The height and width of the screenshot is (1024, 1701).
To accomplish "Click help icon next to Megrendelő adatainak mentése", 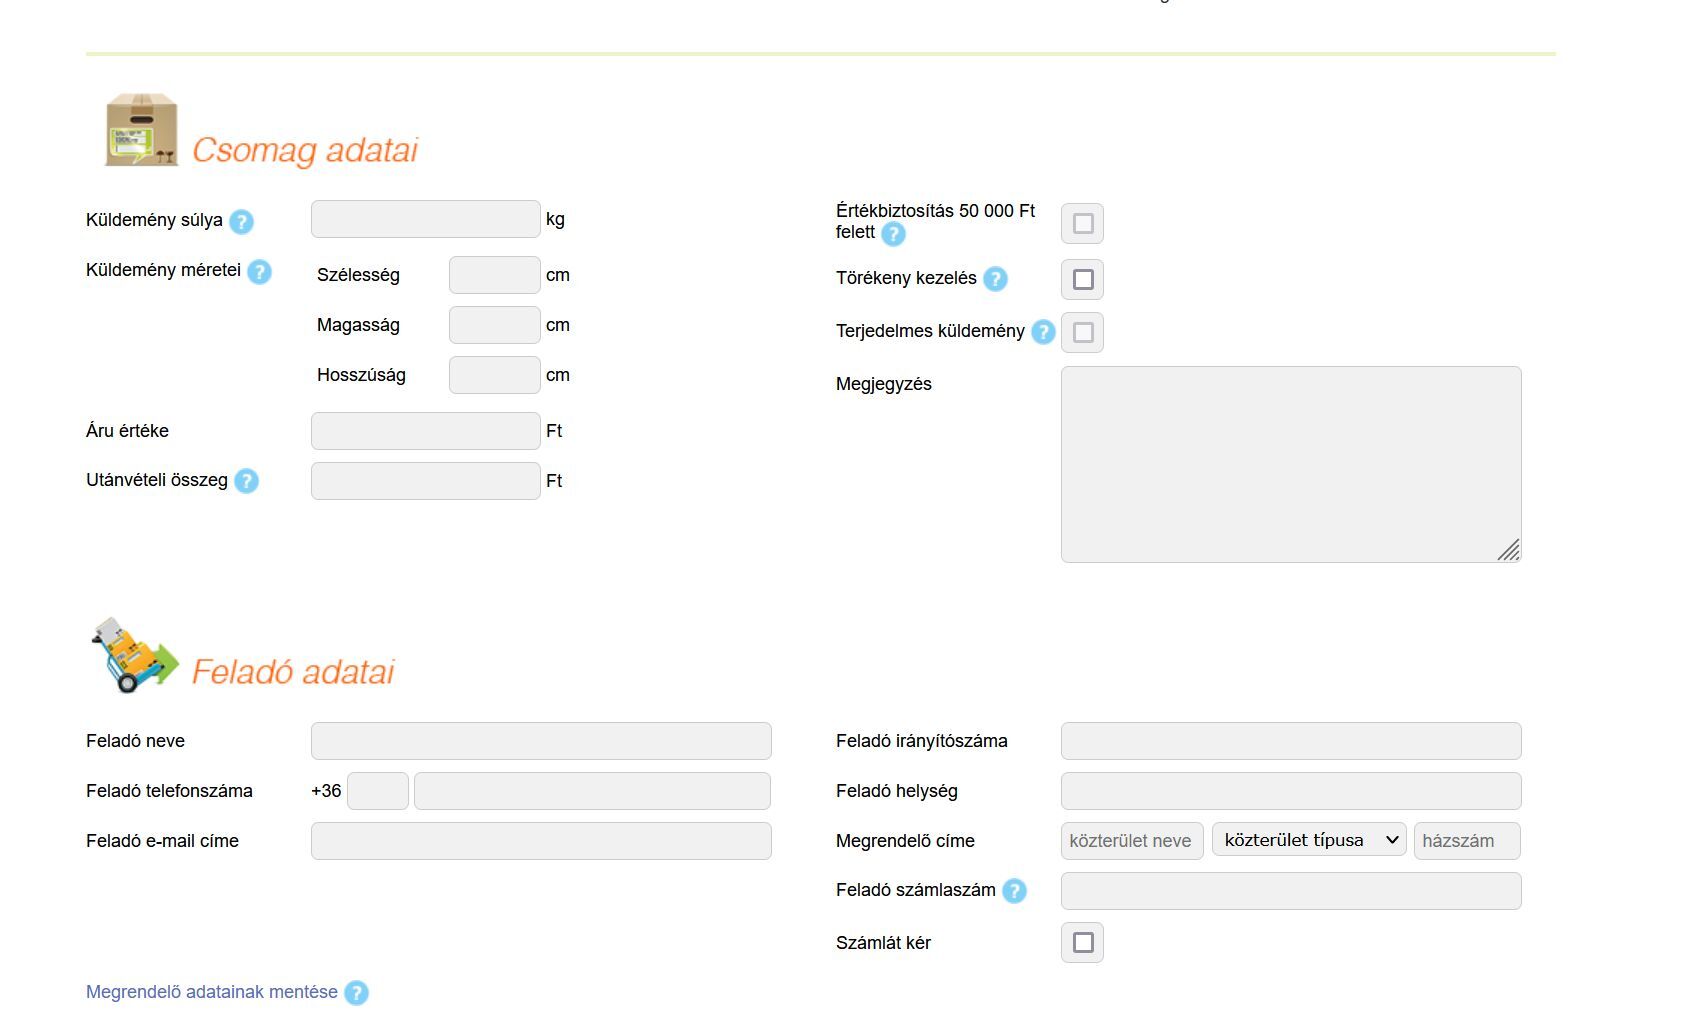I will click(356, 993).
